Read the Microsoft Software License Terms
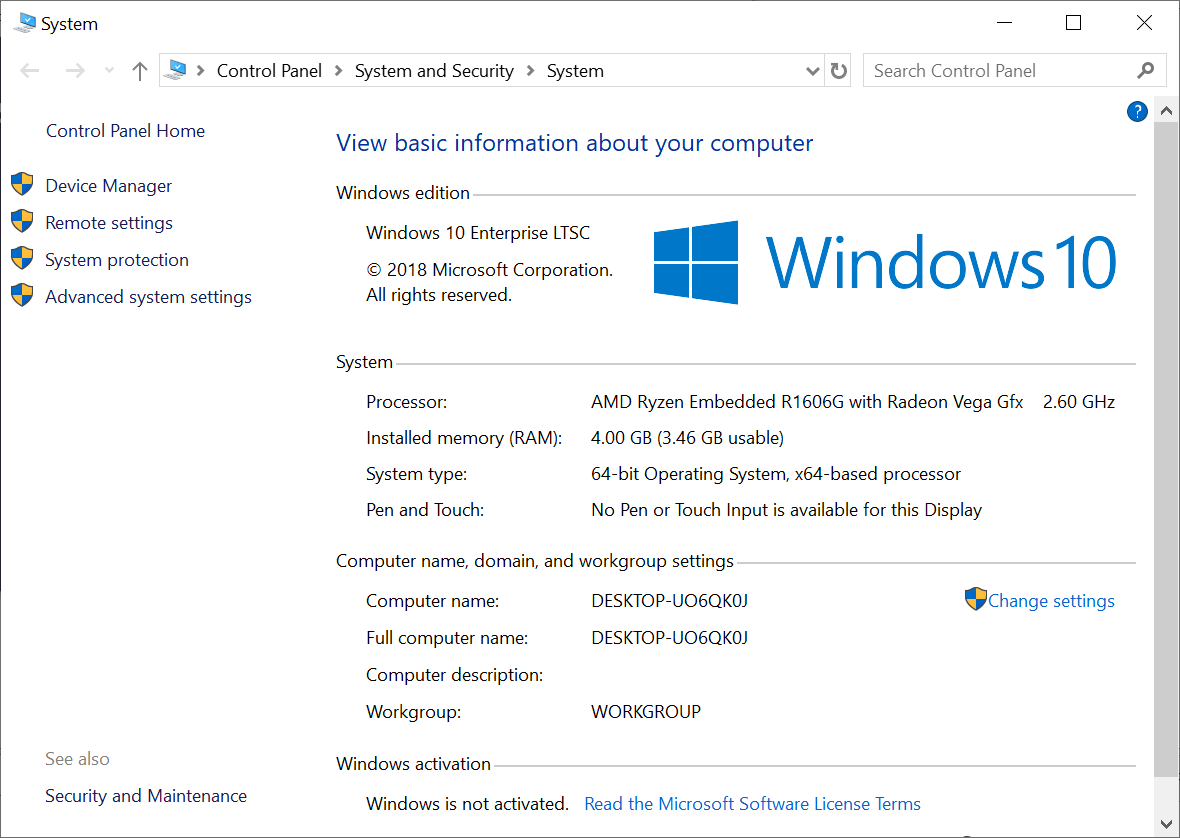The width and height of the screenshot is (1180, 838). [753, 804]
